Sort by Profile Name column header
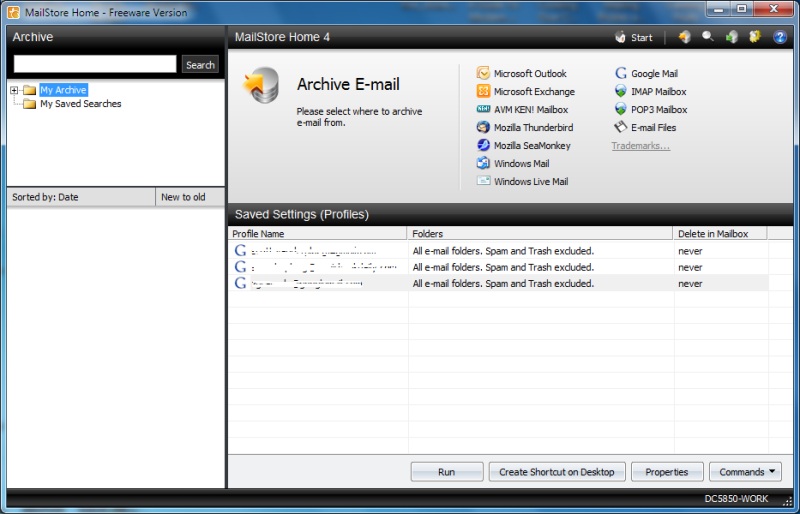The height and width of the screenshot is (514, 800). (x=317, y=234)
